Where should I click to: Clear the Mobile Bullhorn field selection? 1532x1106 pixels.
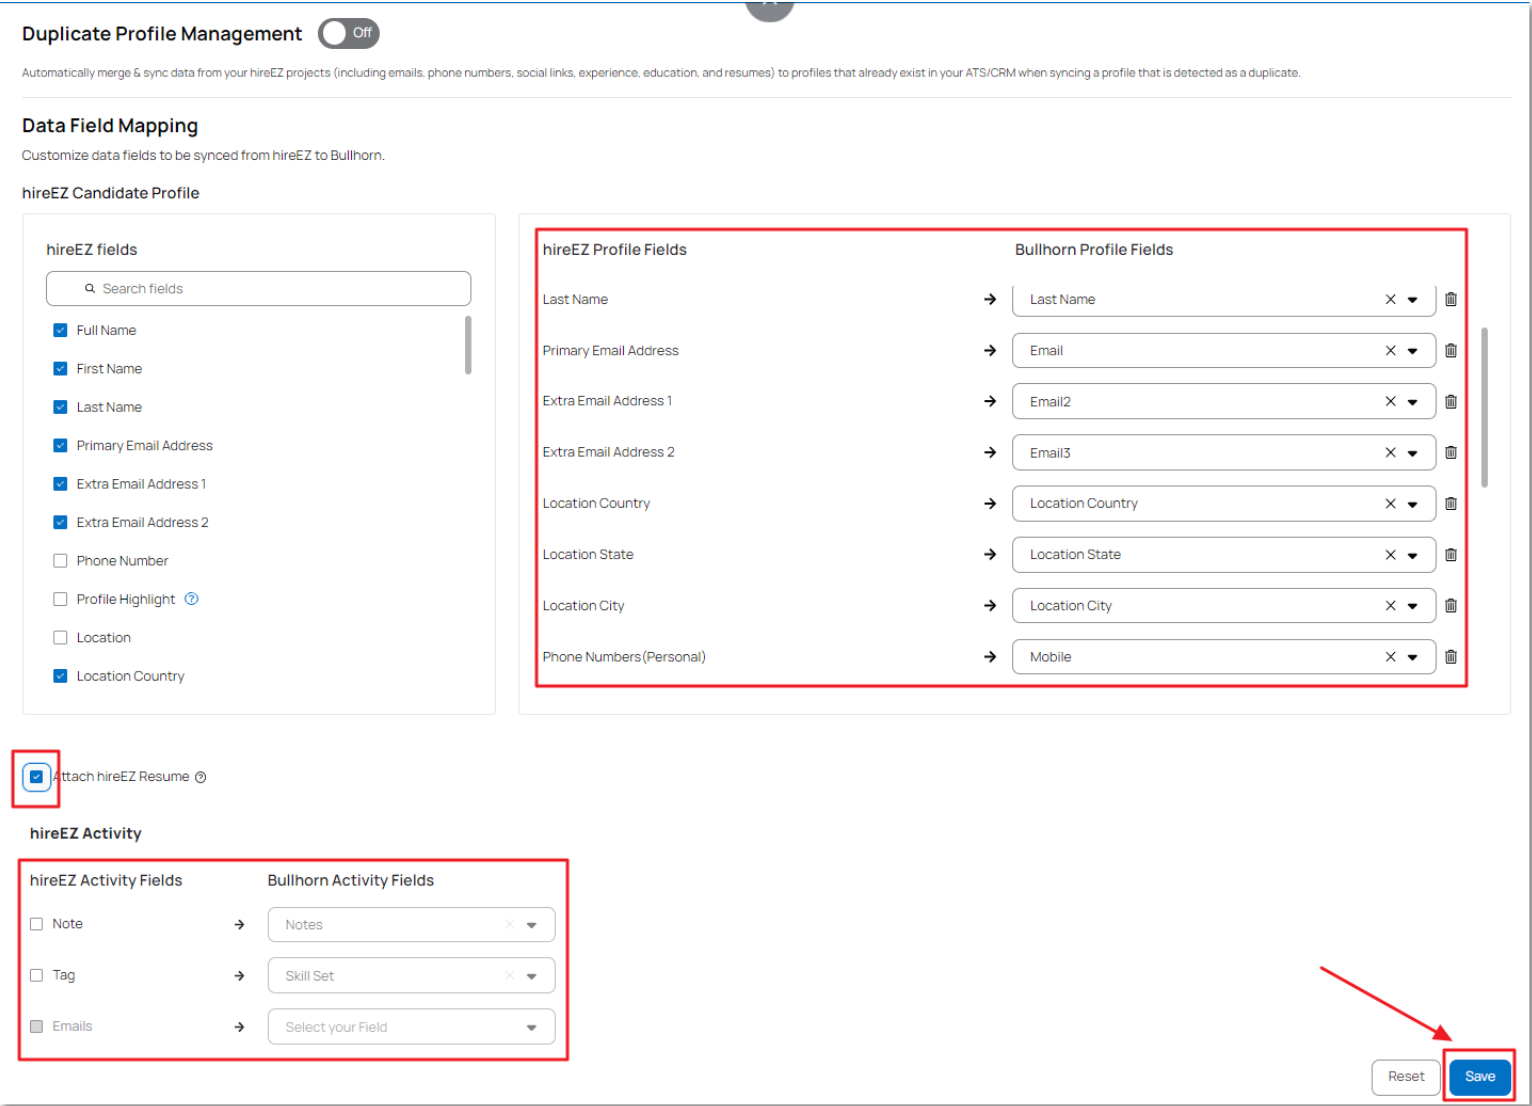(1390, 656)
